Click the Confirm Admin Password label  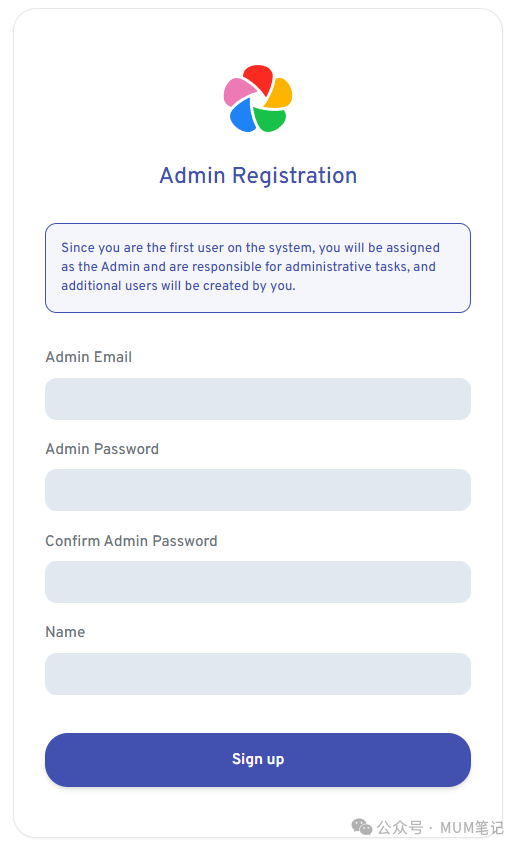[132, 541]
